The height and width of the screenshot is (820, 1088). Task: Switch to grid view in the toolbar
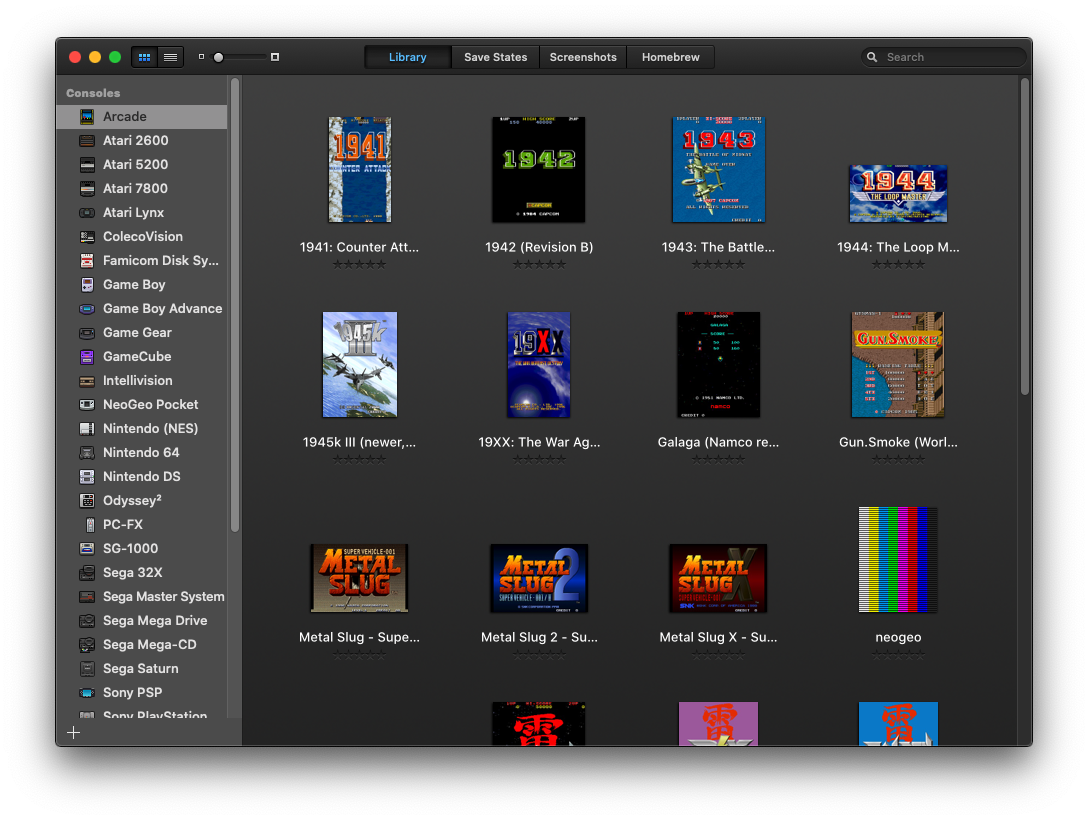click(x=144, y=57)
